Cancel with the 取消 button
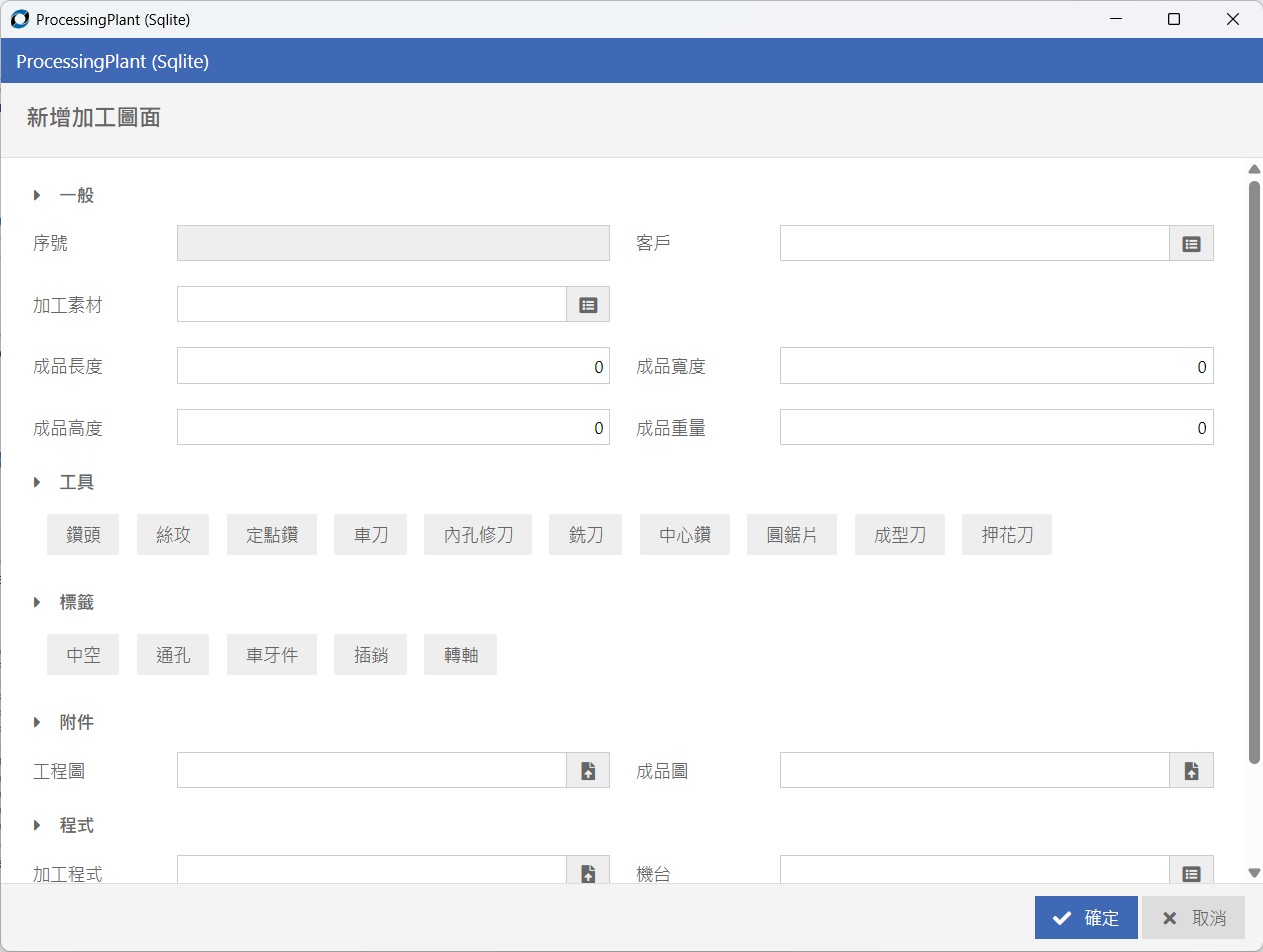Image resolution: width=1263 pixels, height=952 pixels. click(x=1194, y=917)
